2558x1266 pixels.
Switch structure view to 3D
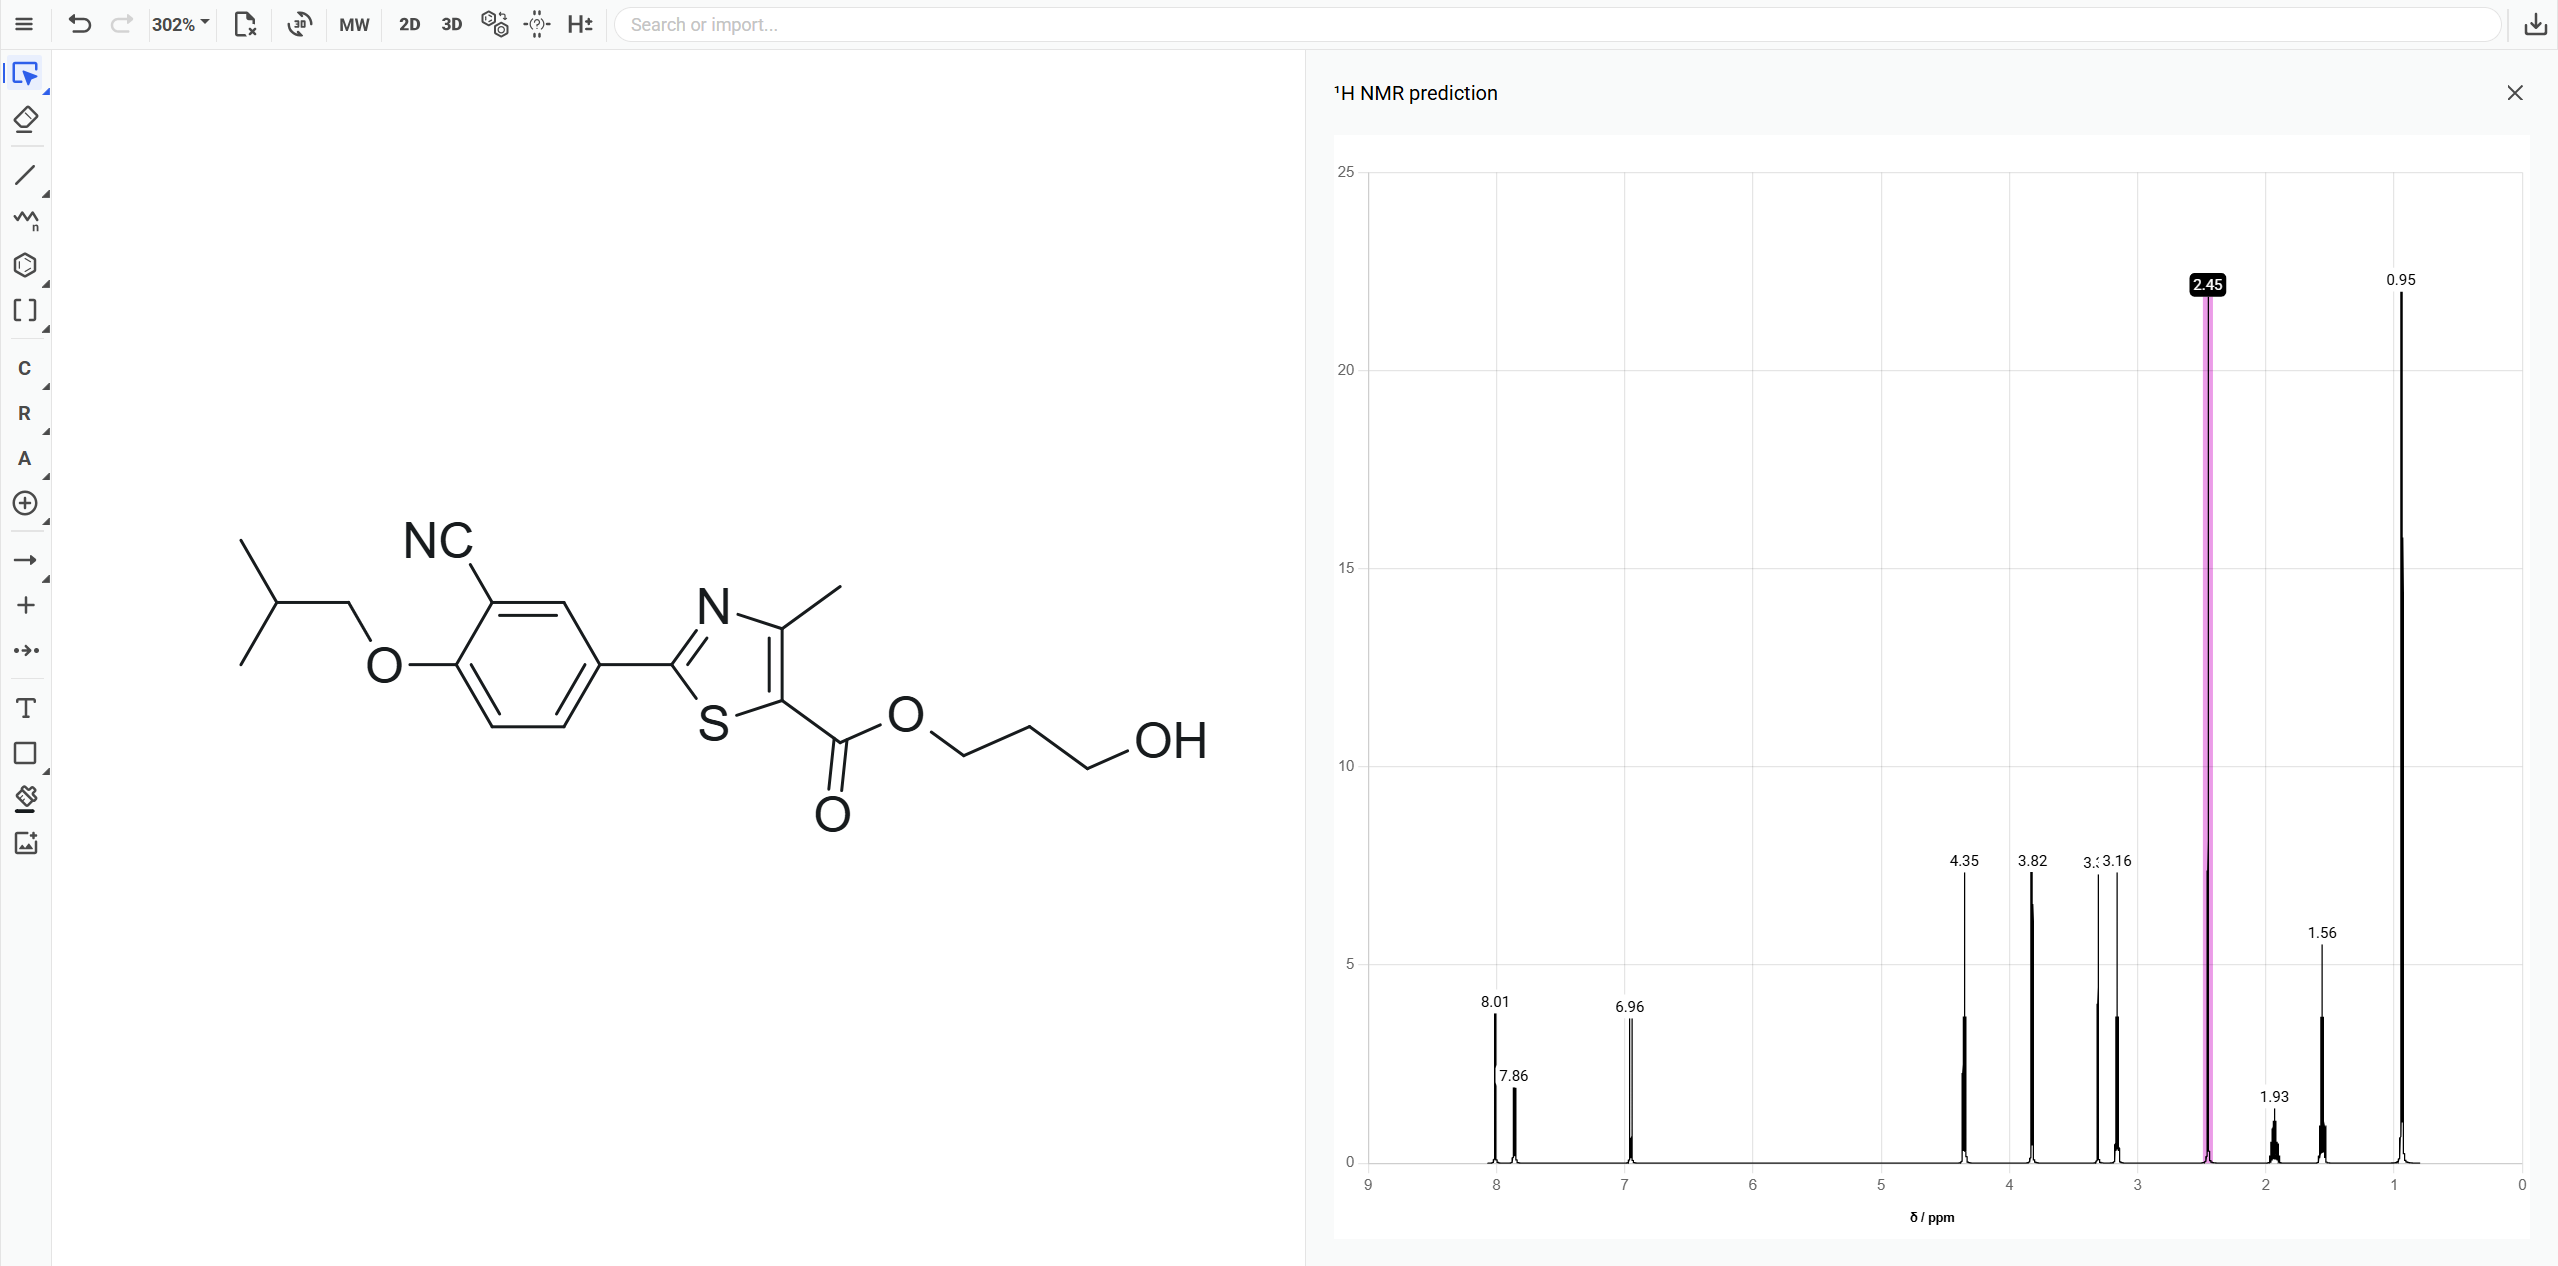[452, 24]
